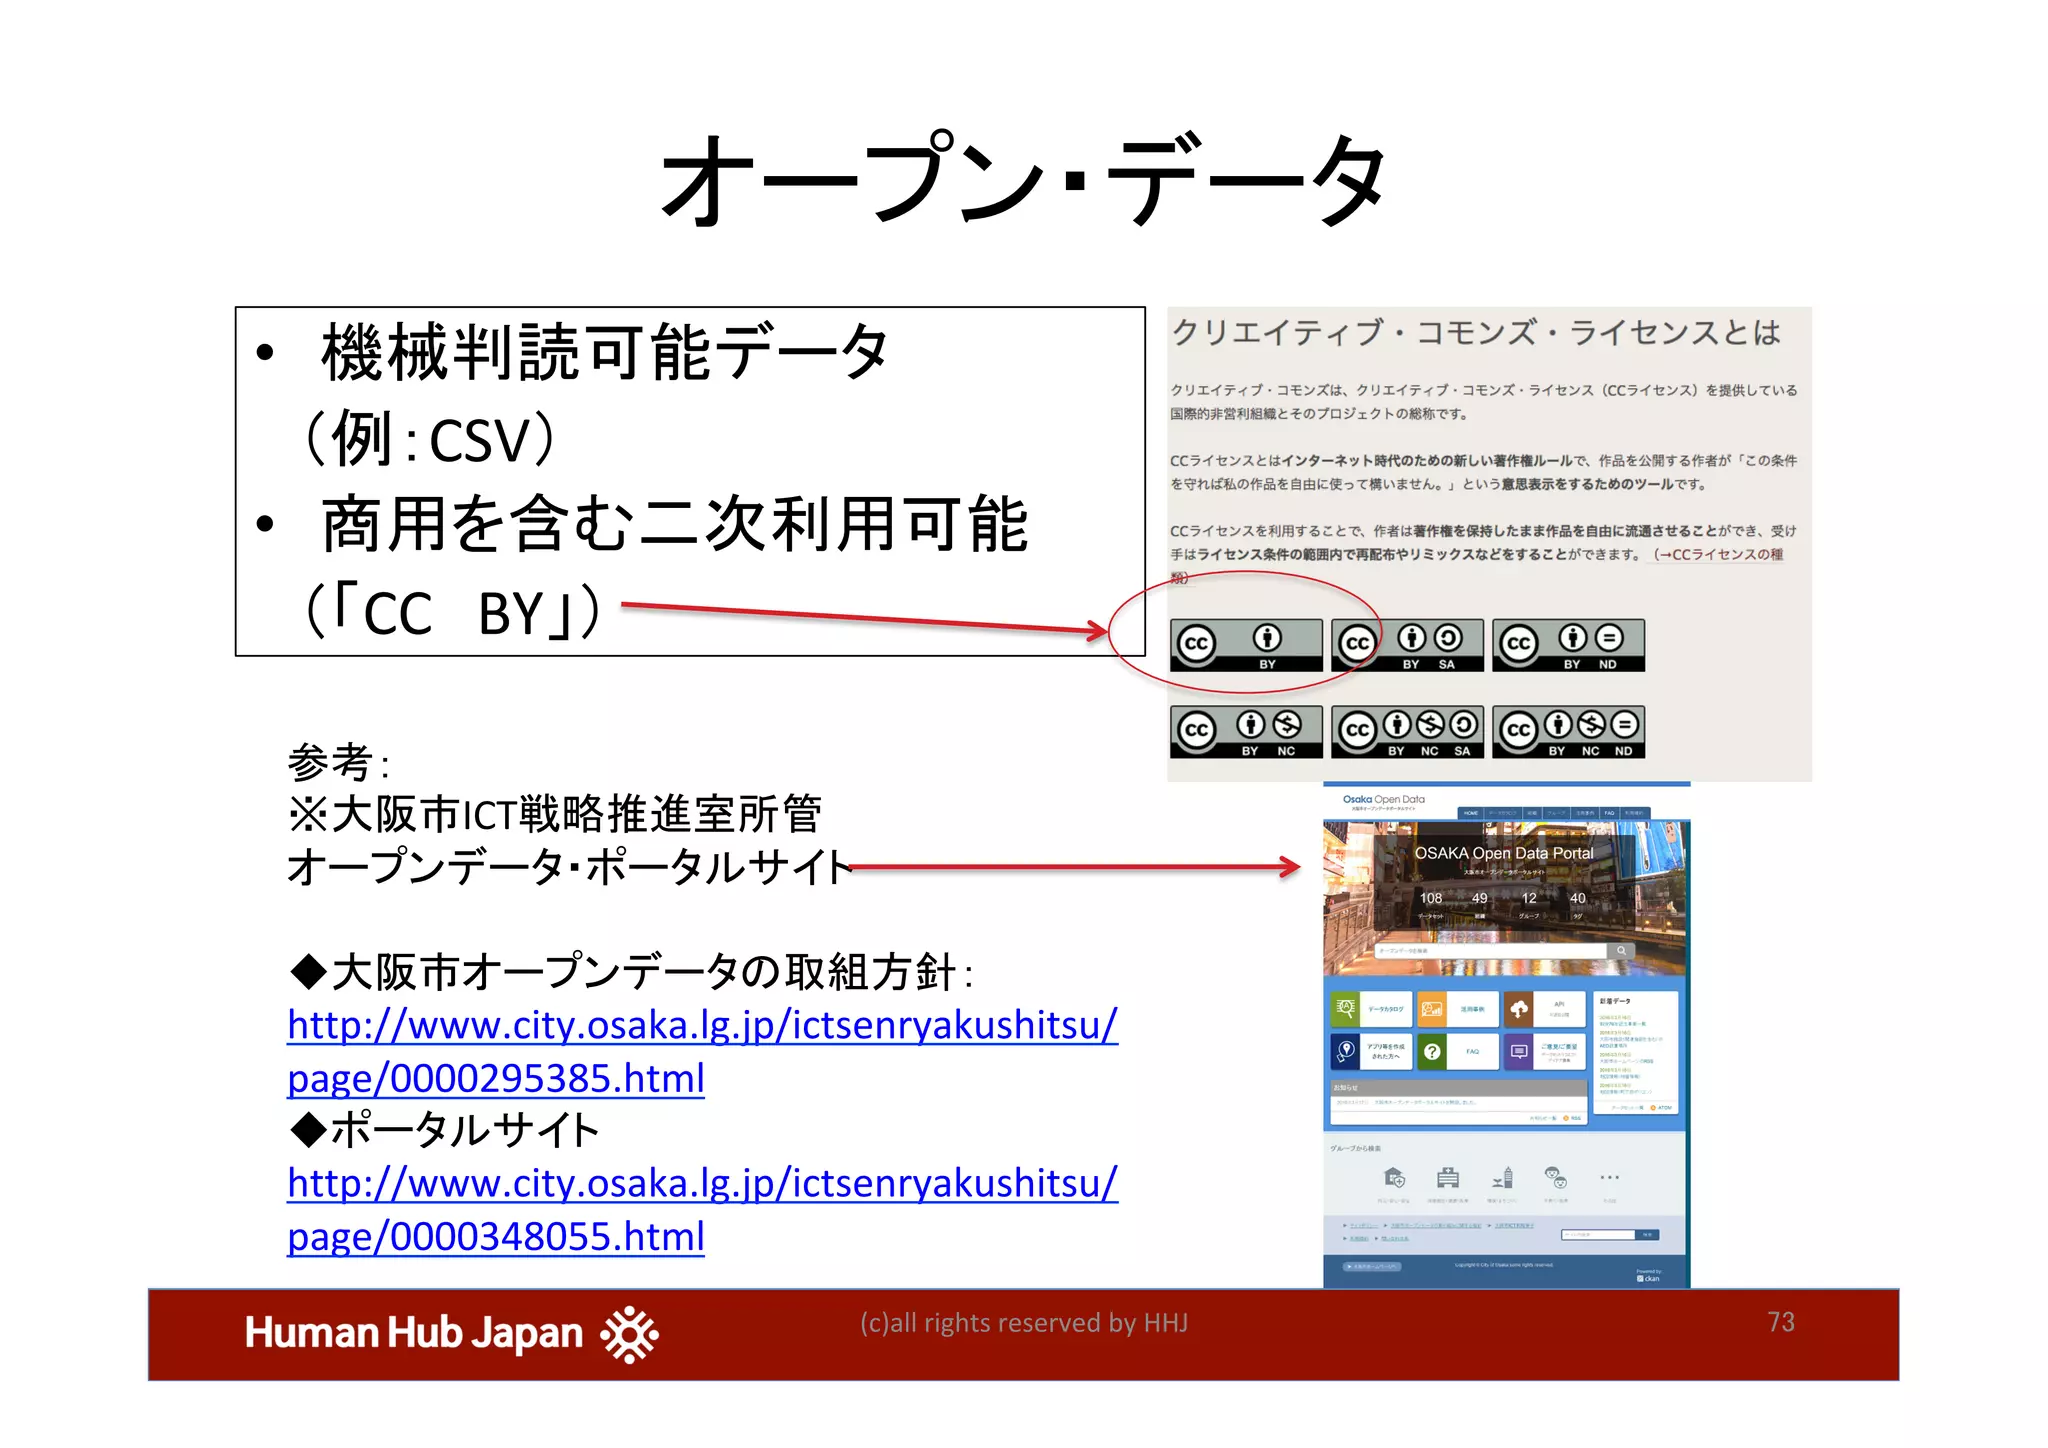Click the magnifier search button in portal
The image size is (2048, 1448).
(x=1621, y=951)
